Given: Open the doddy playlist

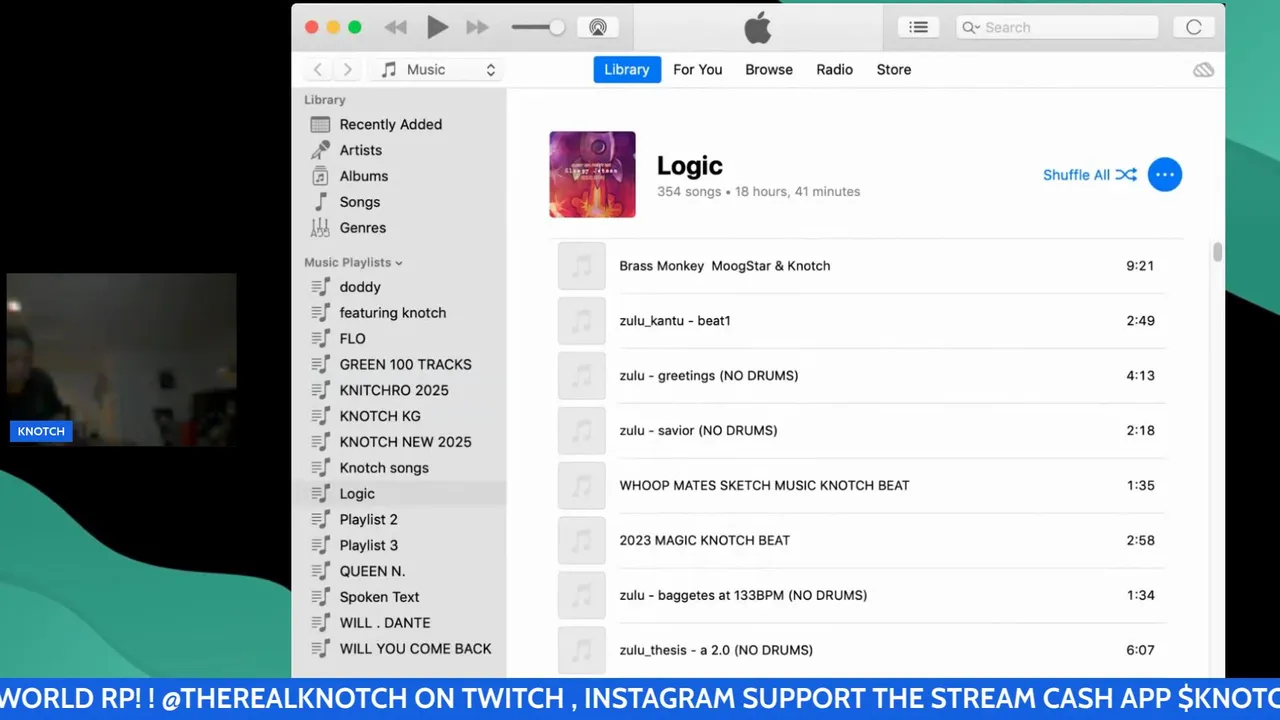Looking at the screenshot, I should point(399,287).
